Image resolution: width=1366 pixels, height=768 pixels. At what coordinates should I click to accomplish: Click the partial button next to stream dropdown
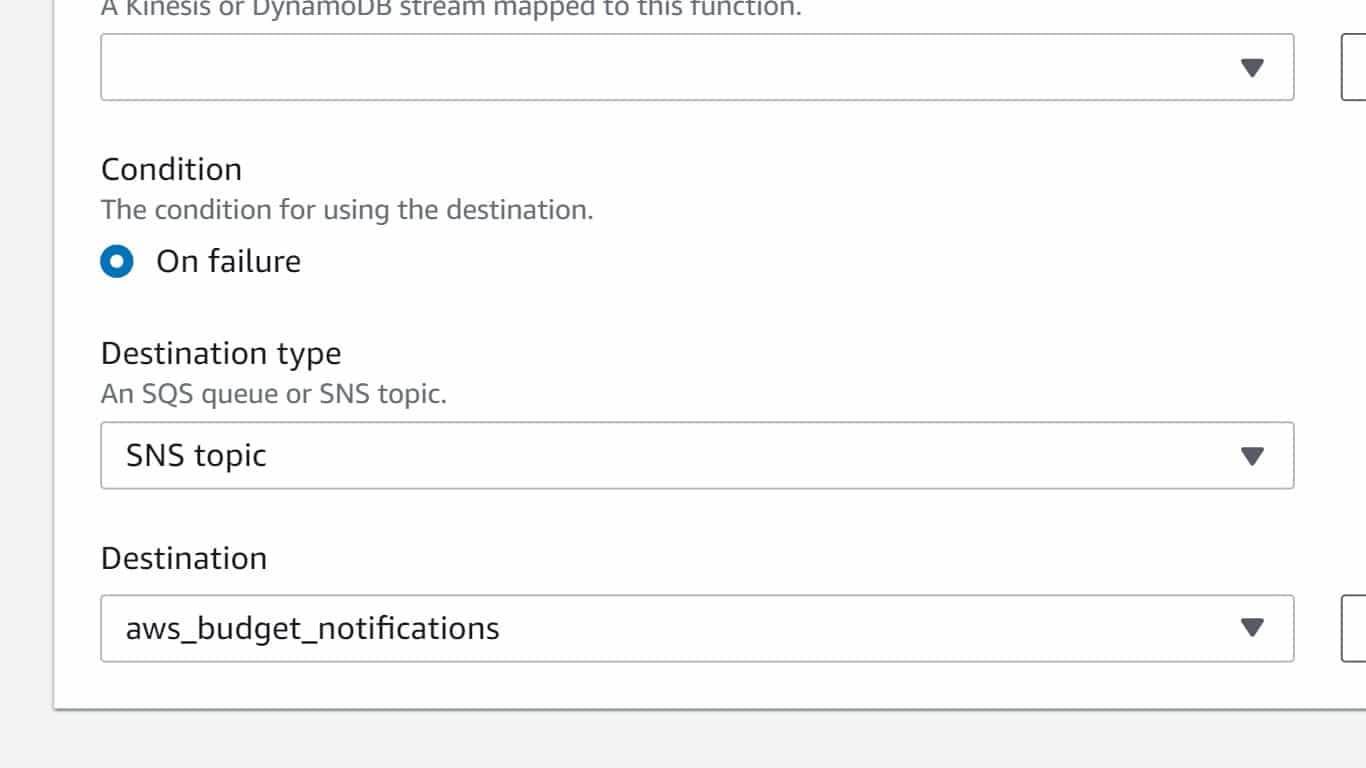[x=1353, y=67]
